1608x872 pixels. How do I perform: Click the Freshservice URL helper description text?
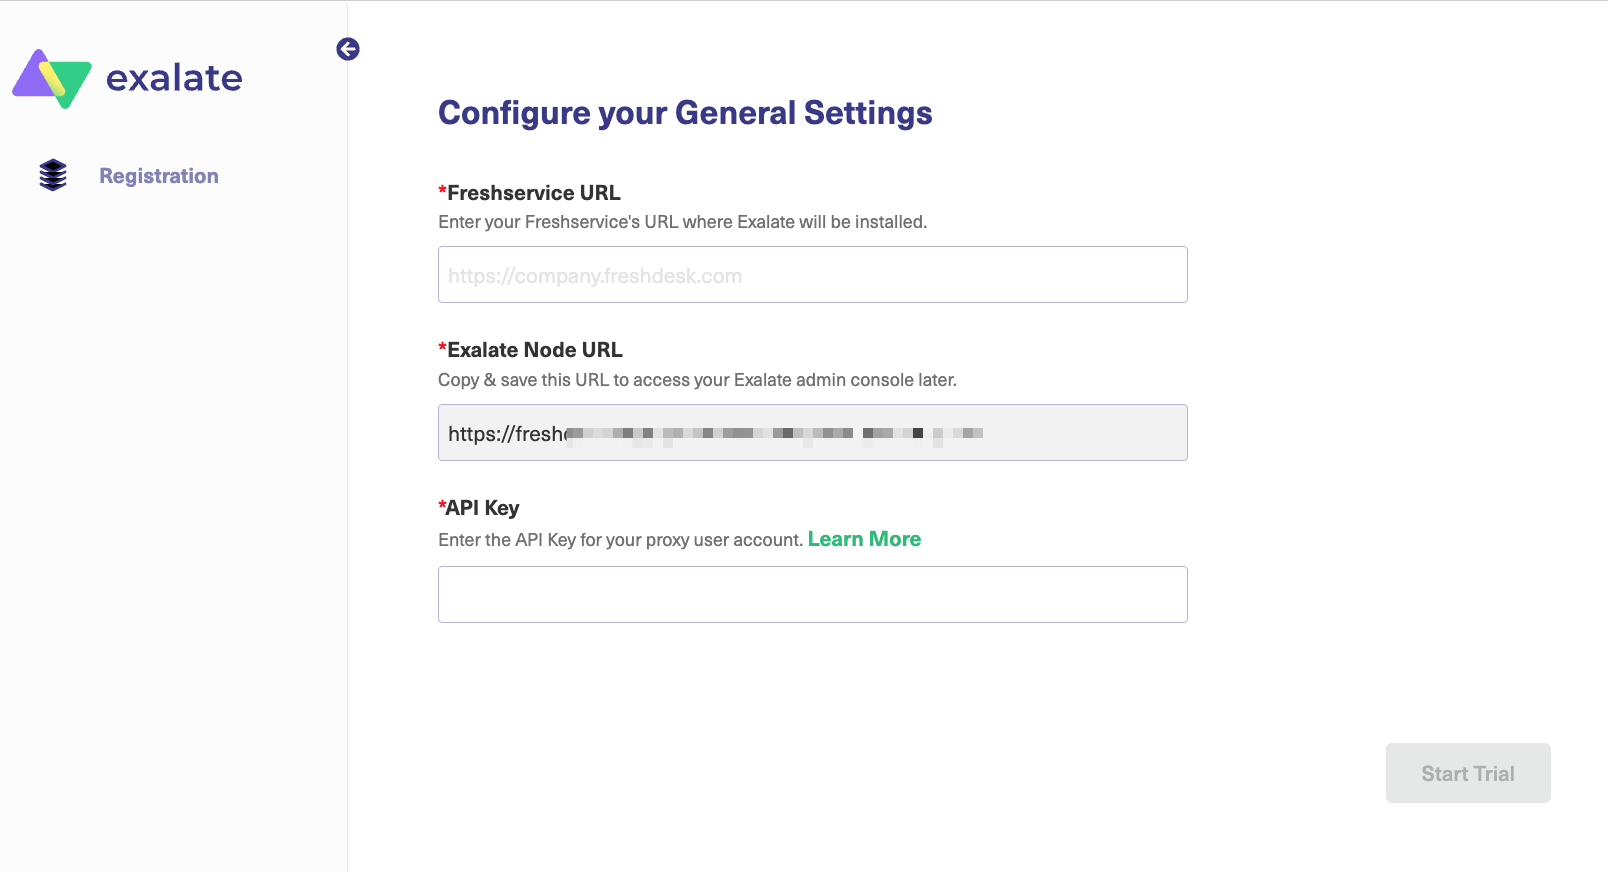coord(682,222)
